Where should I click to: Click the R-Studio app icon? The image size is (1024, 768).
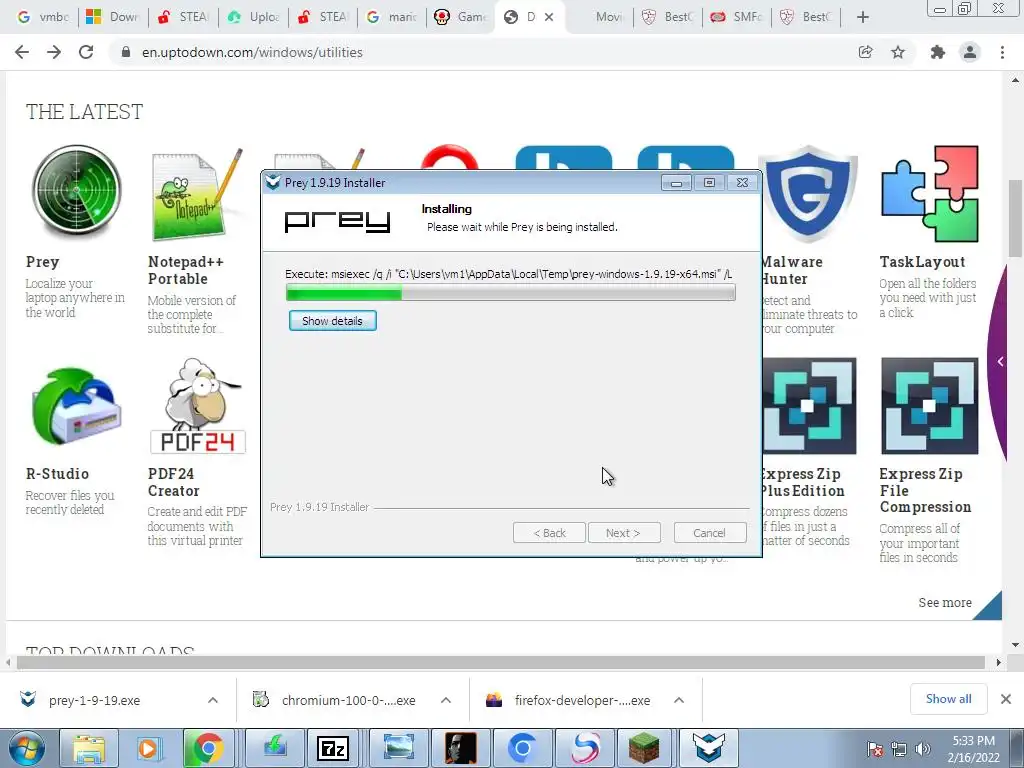click(76, 406)
